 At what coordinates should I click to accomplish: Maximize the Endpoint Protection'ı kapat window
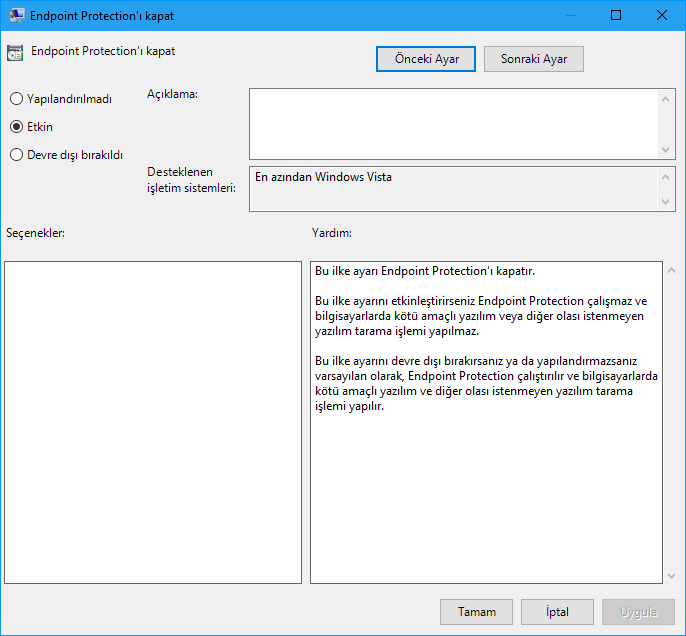[616, 15]
